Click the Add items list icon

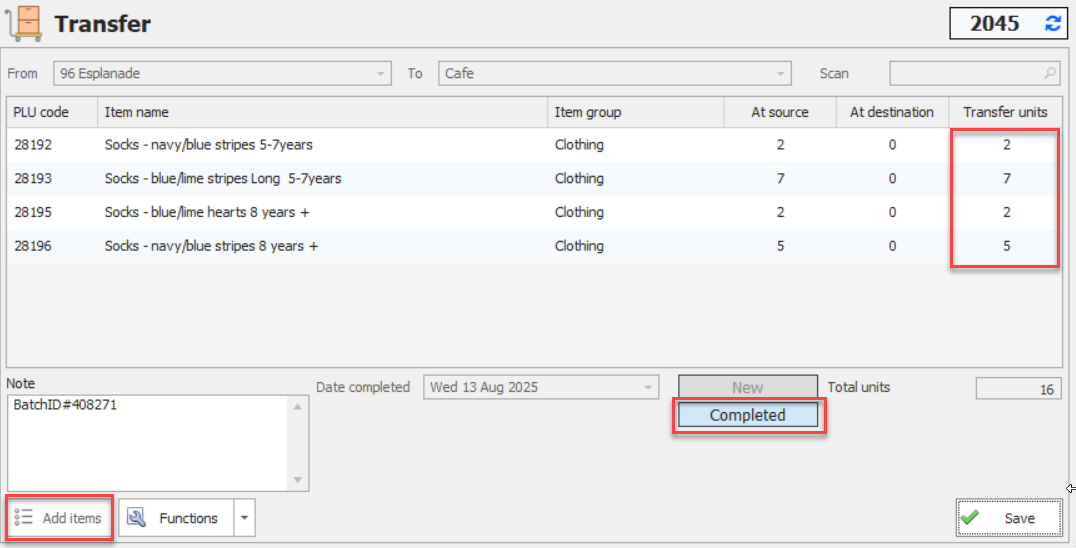[23, 517]
